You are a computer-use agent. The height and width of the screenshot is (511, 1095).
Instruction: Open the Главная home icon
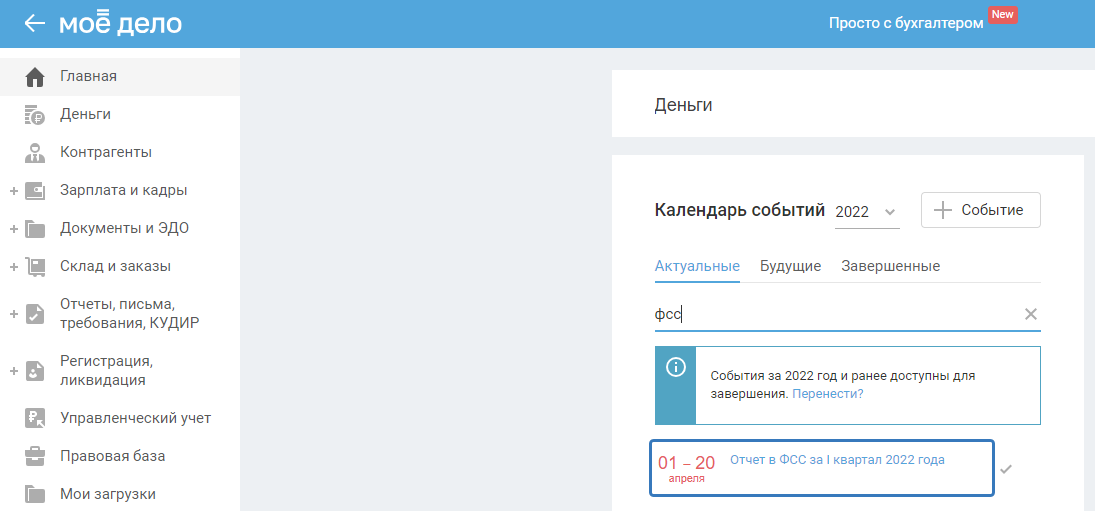(35, 77)
